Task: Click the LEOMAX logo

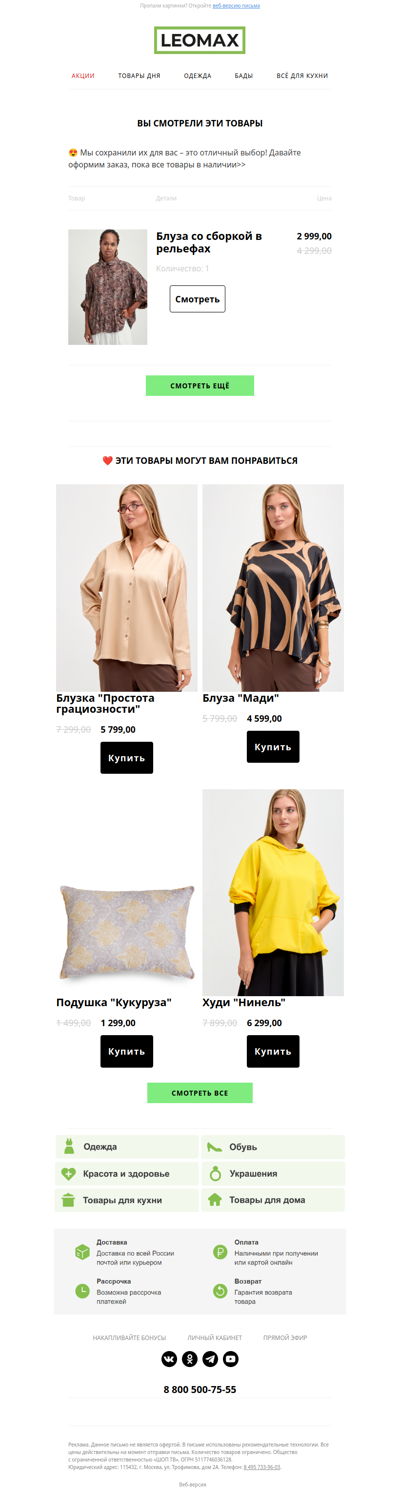Action: 200,40
